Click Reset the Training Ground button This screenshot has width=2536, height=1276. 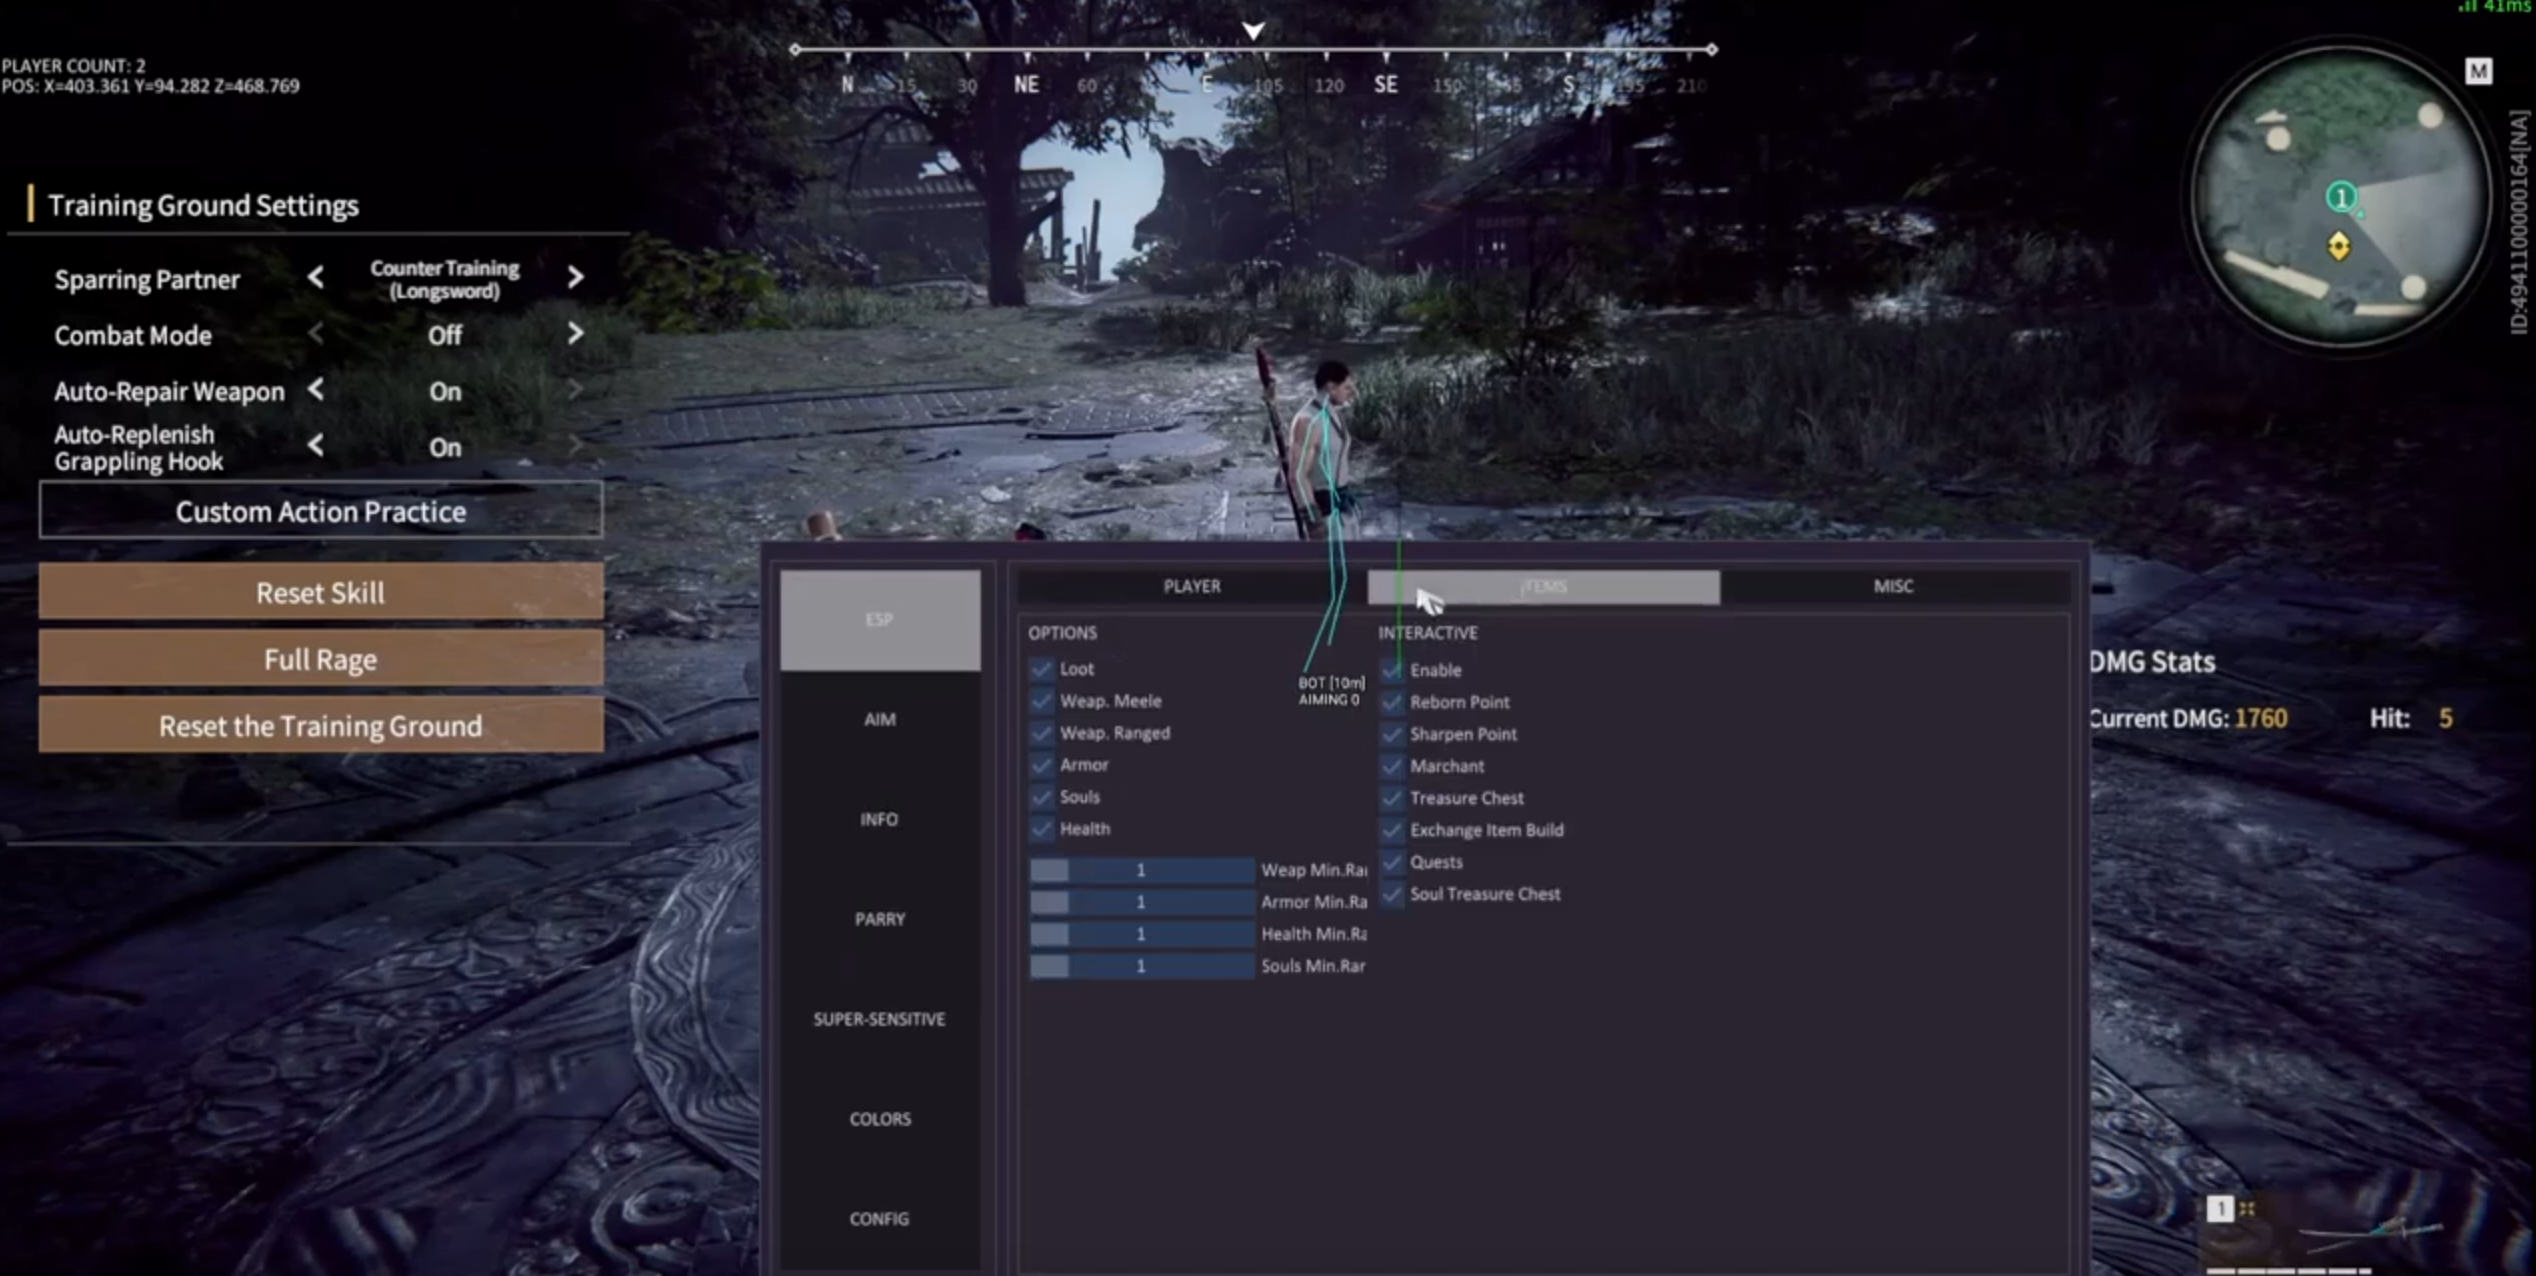[321, 725]
